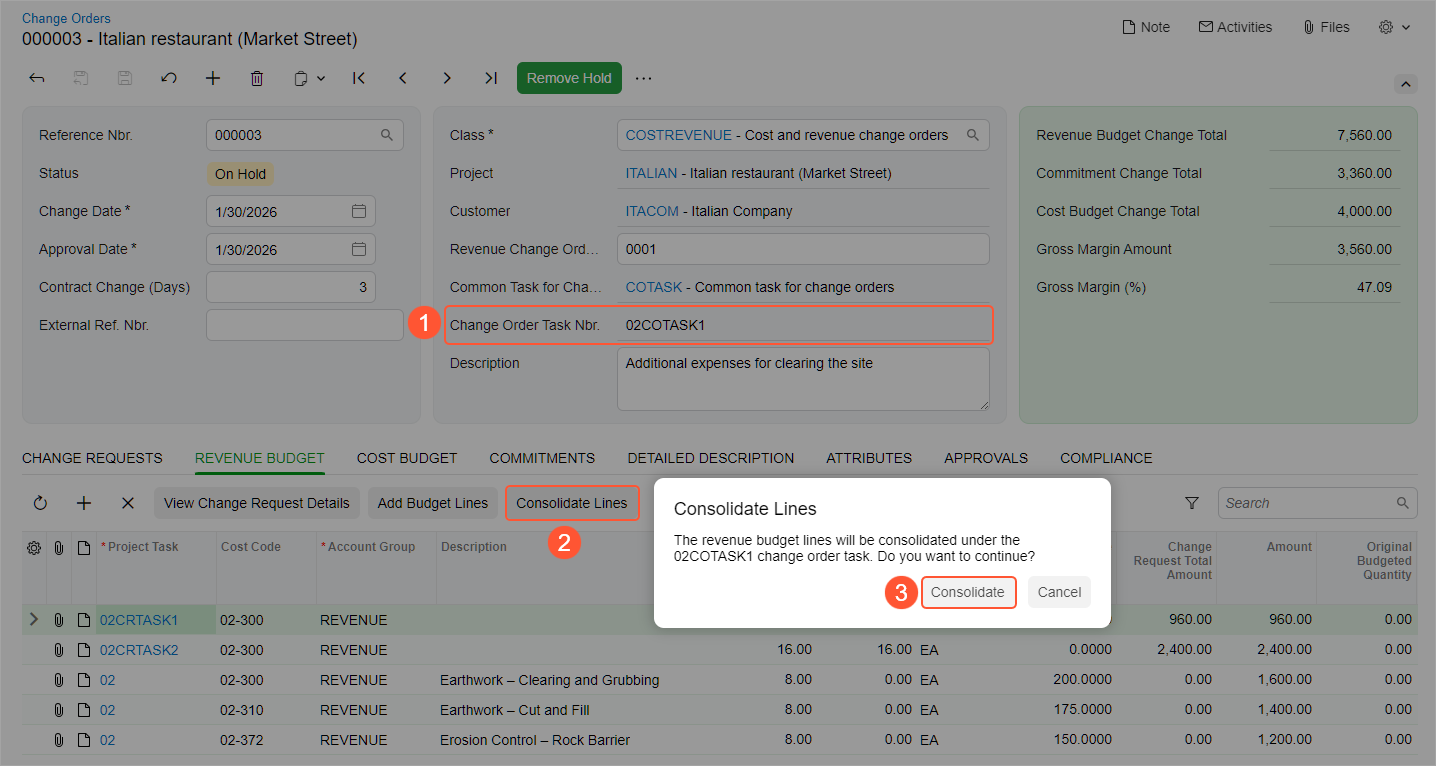Confirm with the Consolidate dialog button
Viewport: 1436px width, 766px height.
[968, 592]
